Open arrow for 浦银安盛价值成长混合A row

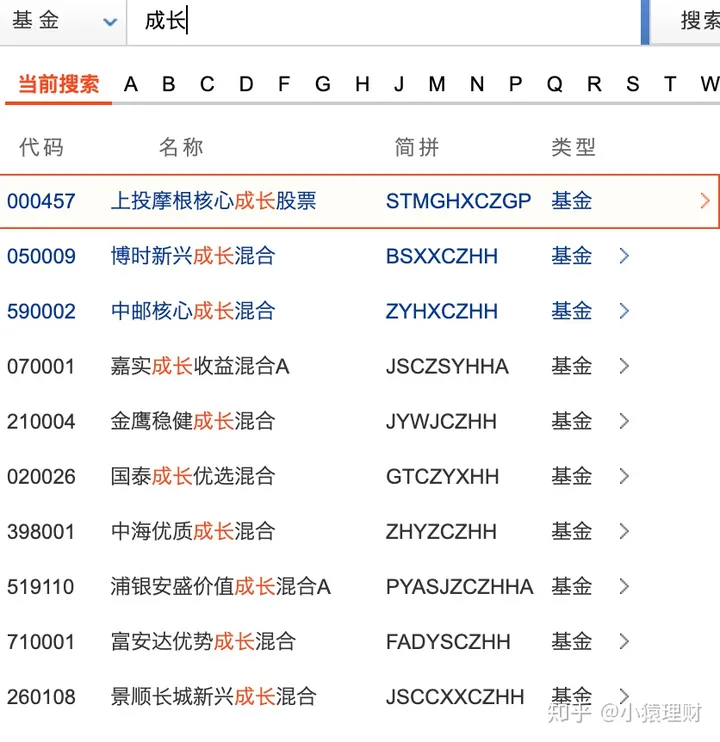point(624,586)
